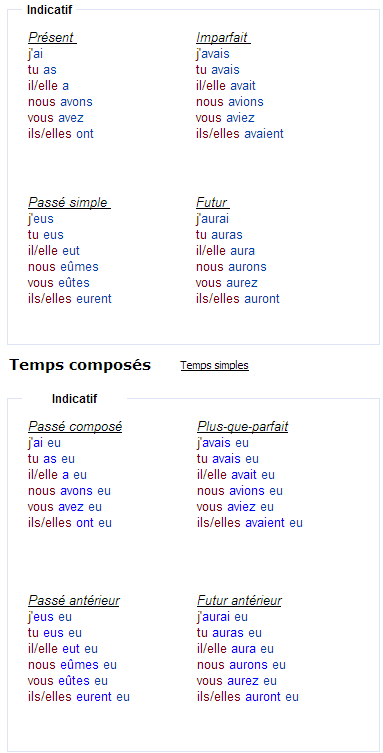Open the Plus-que-parfait heading
The width and height of the screenshot is (383, 753).
click(x=242, y=426)
